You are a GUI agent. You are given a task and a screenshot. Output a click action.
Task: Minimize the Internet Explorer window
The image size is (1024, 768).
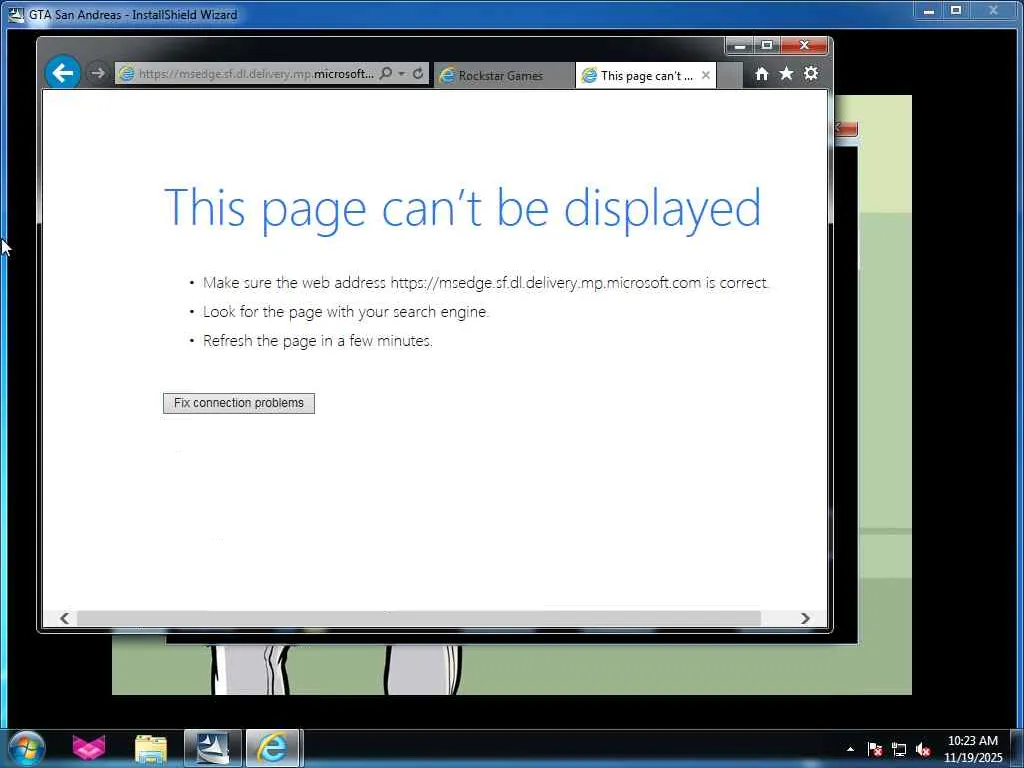740,45
